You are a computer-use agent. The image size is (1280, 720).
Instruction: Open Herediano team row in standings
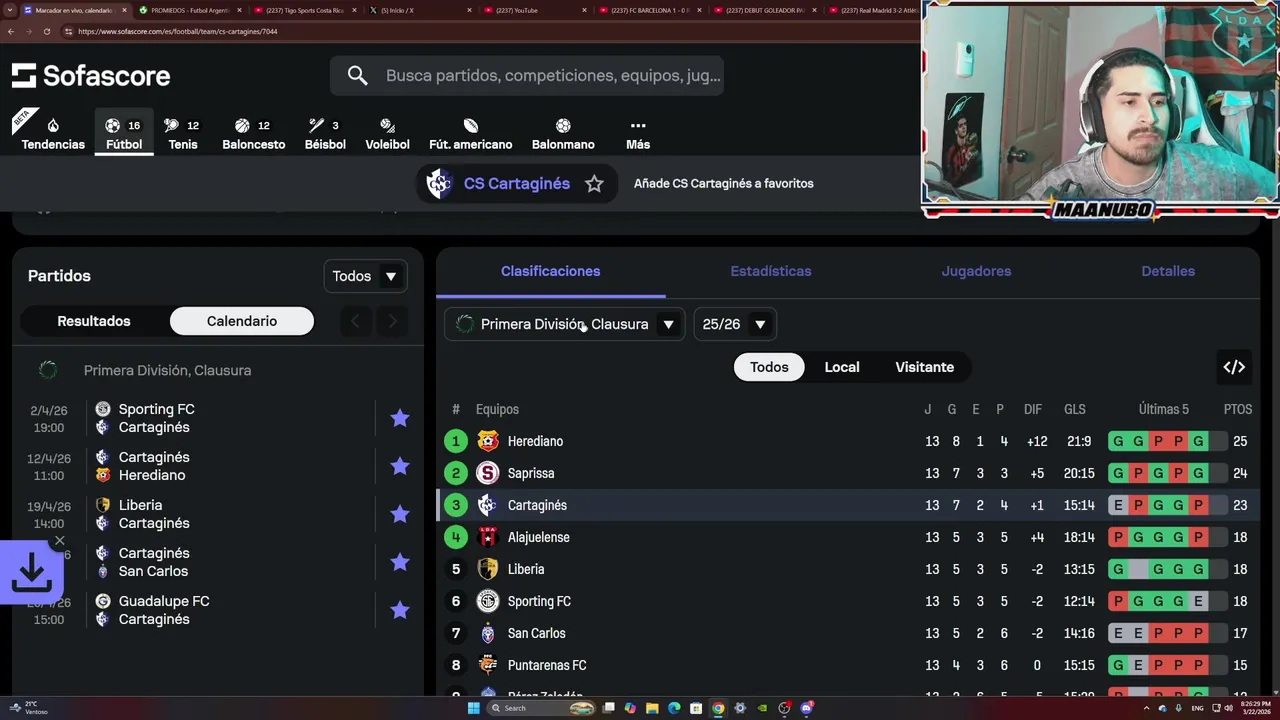(848, 441)
